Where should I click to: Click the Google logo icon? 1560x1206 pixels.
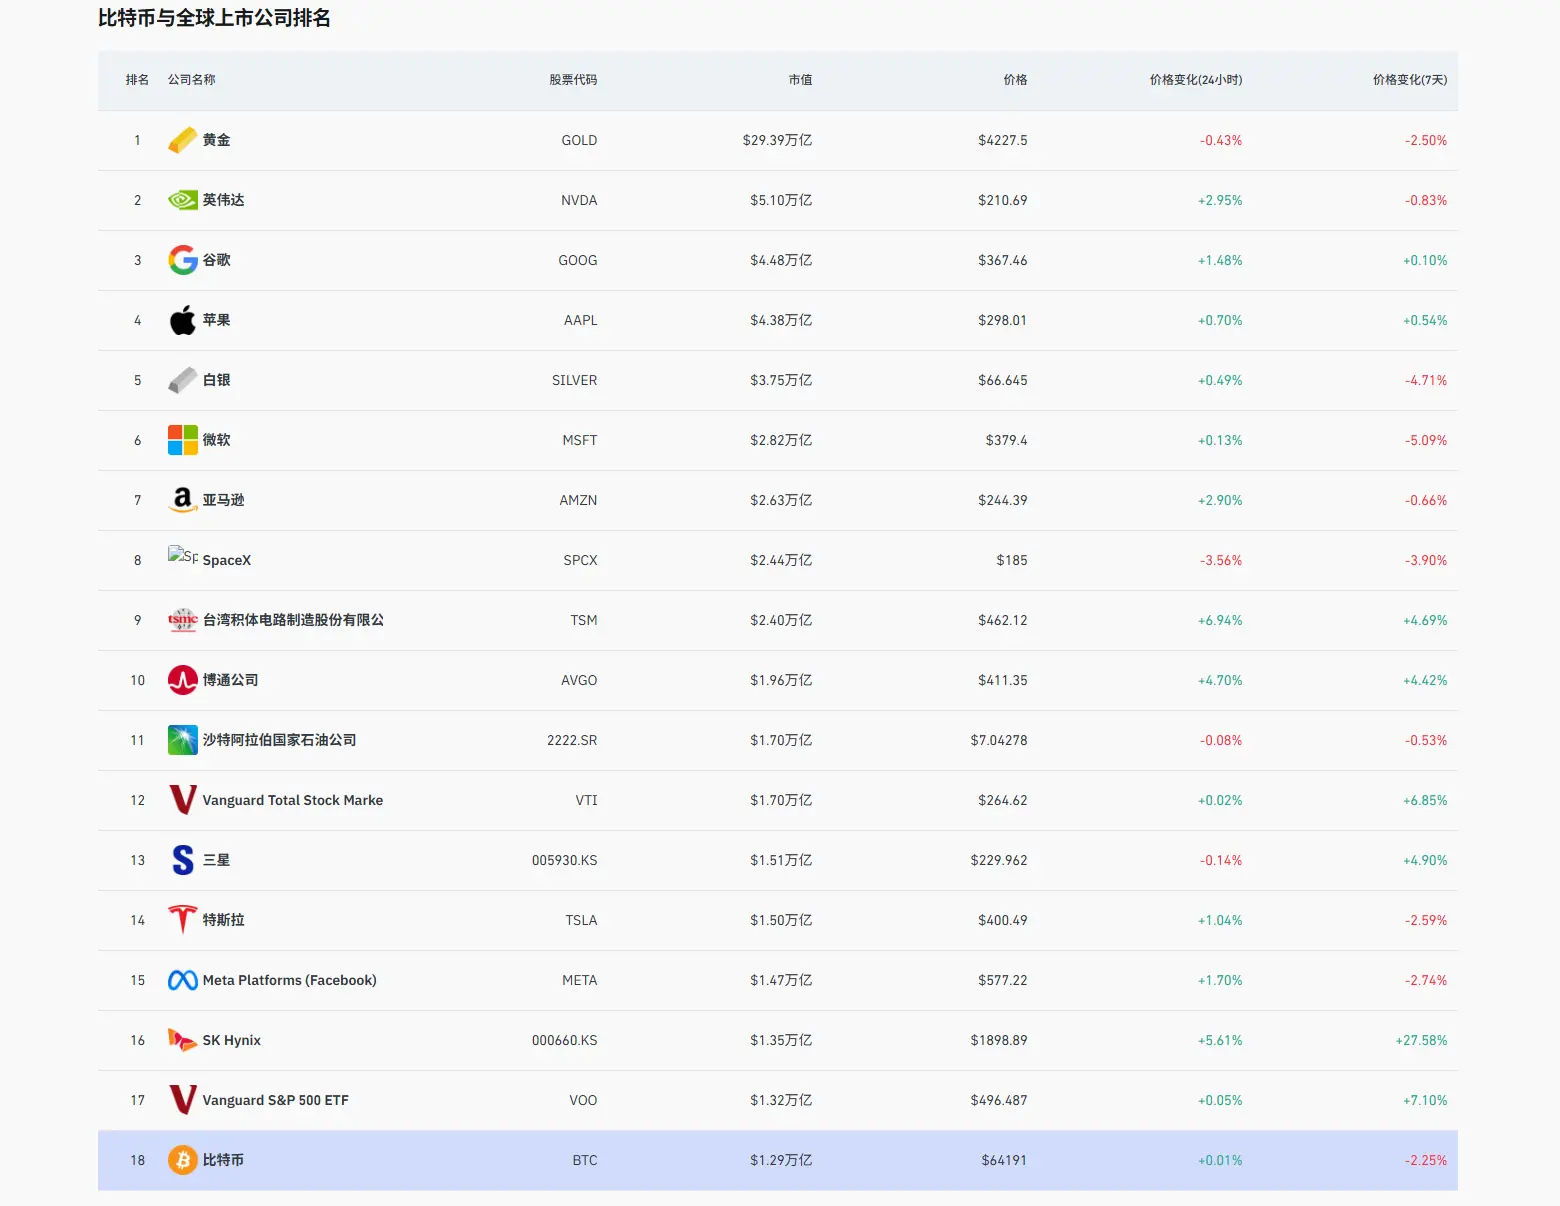pyautogui.click(x=183, y=260)
